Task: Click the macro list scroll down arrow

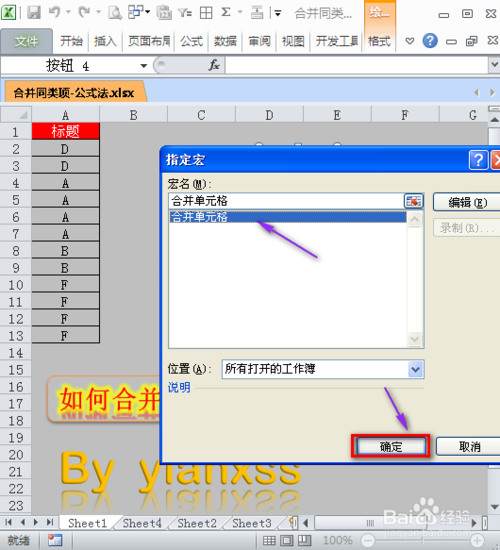Action: pos(414,339)
